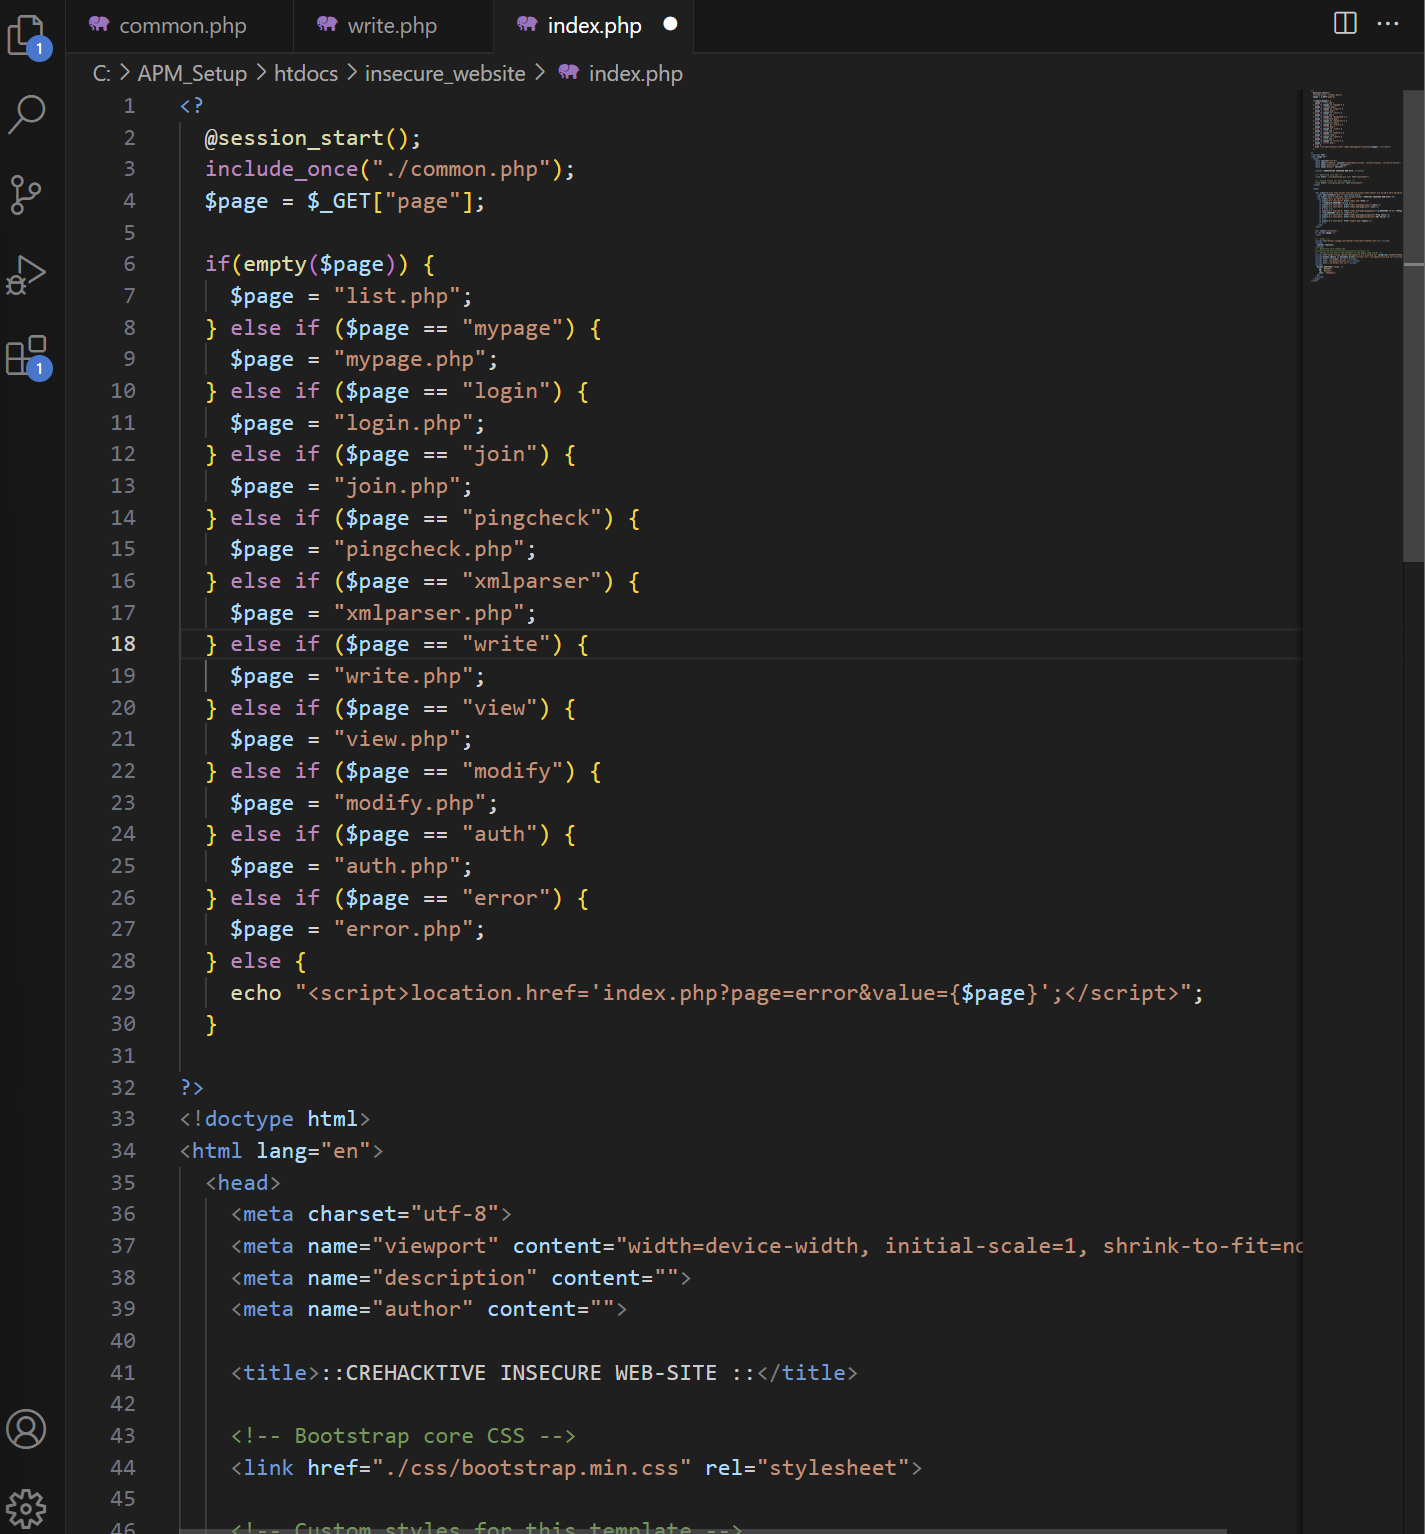This screenshot has height=1534, width=1425.
Task: Click the meta charset="utf-8" line
Action: pyautogui.click(x=371, y=1214)
